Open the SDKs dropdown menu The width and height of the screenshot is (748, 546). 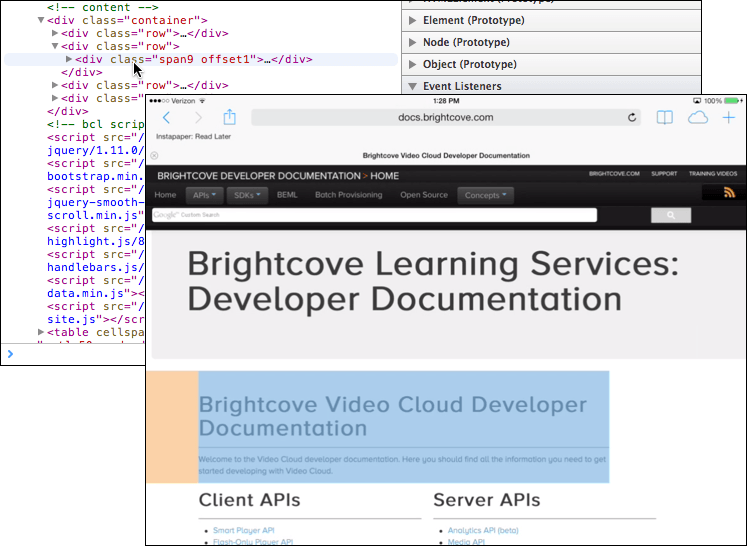click(x=246, y=195)
